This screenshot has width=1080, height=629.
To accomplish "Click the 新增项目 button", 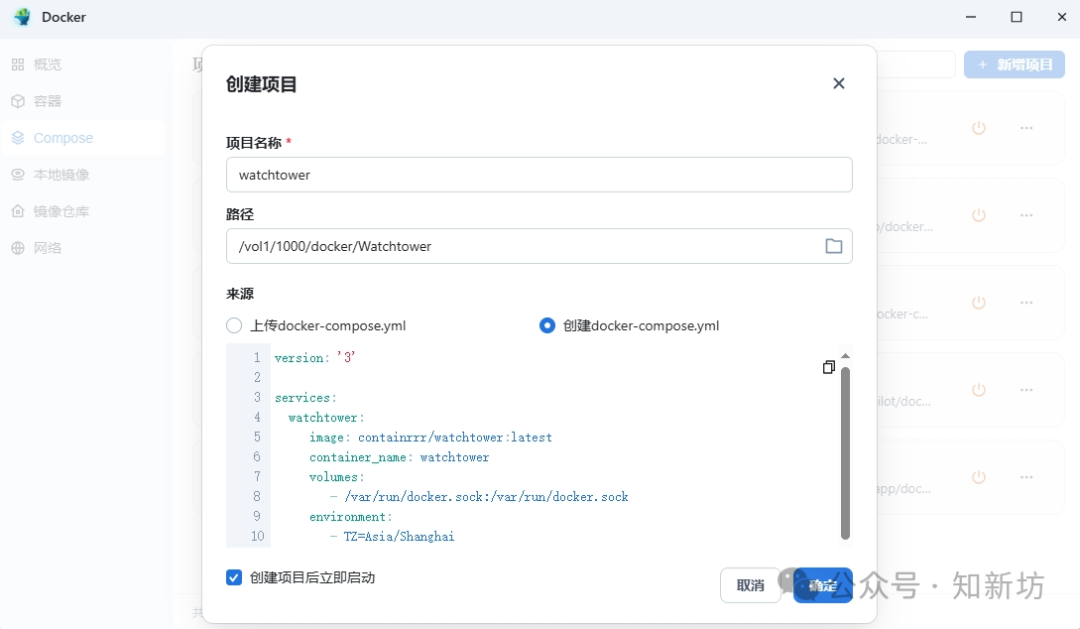I will (1014, 65).
